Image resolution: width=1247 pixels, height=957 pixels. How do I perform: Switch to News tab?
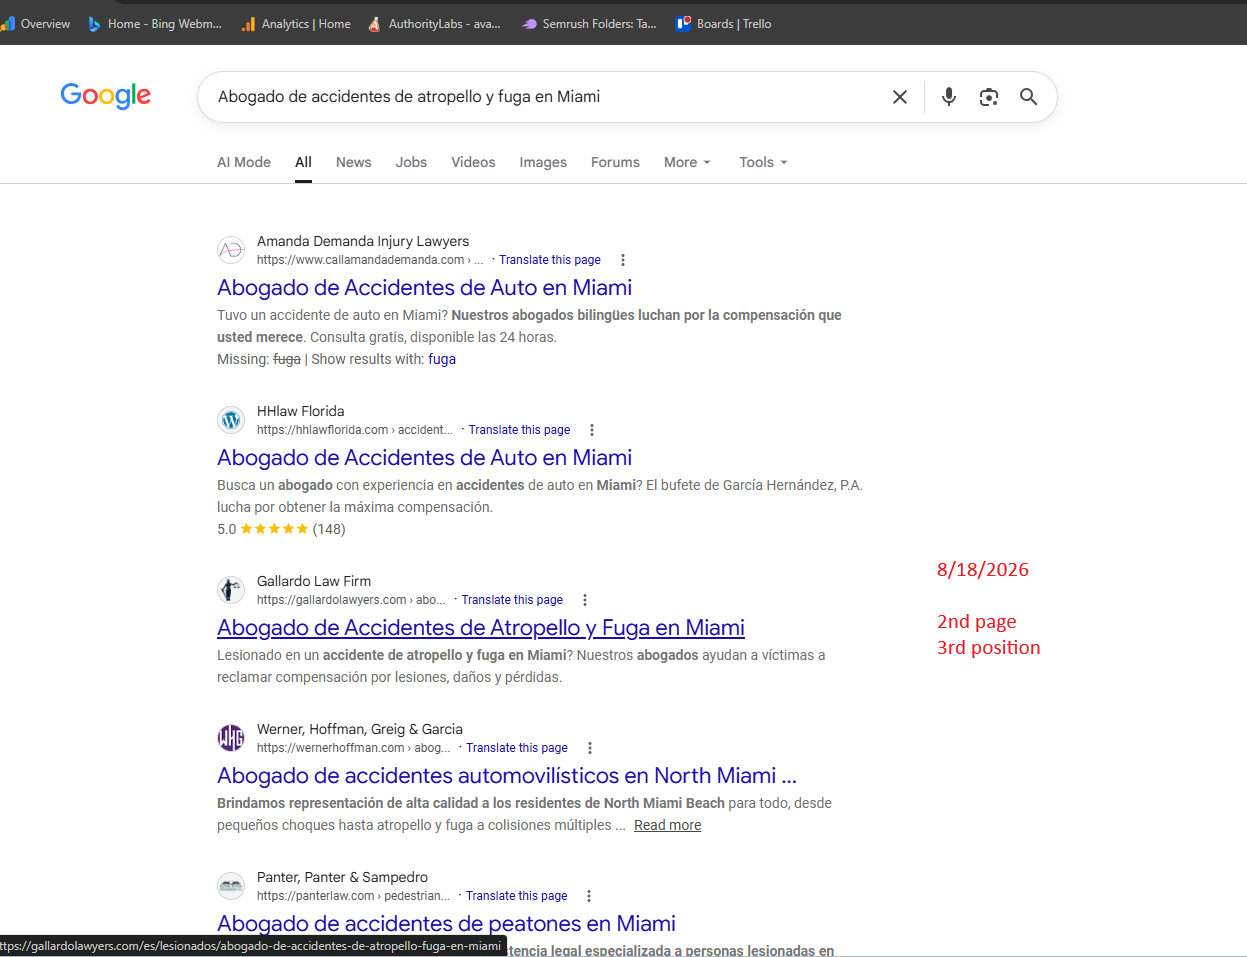click(354, 162)
